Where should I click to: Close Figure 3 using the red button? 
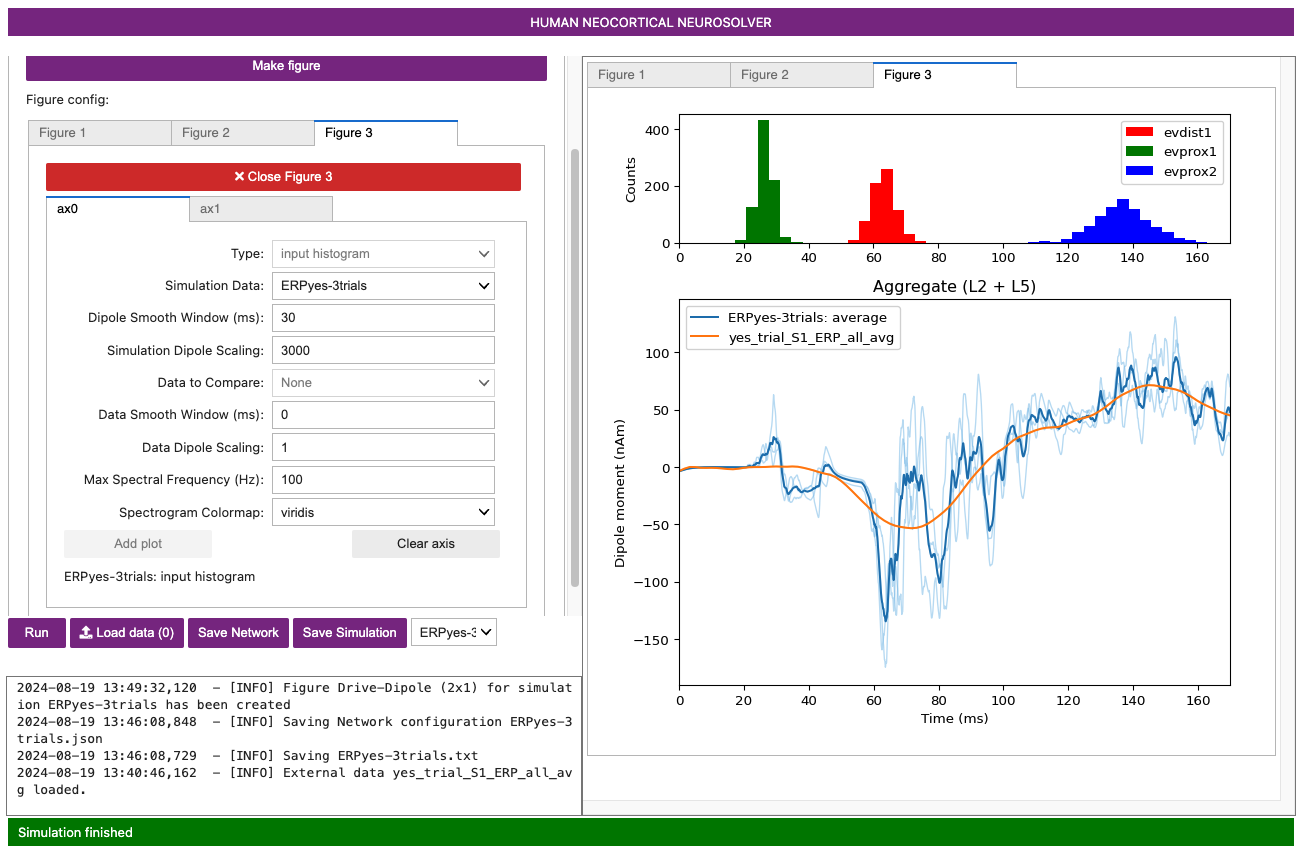pos(283,177)
